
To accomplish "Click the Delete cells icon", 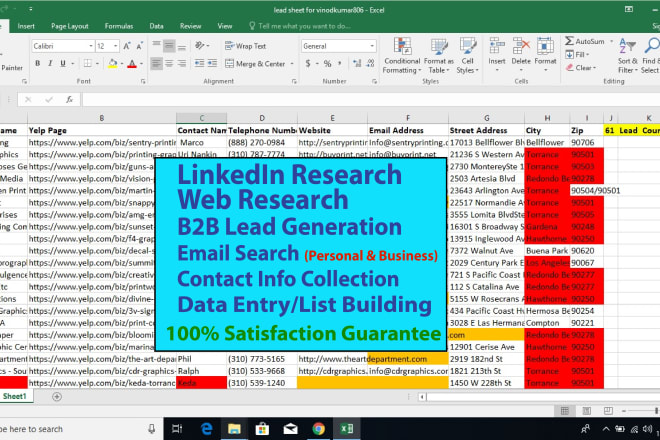I will coord(521,45).
